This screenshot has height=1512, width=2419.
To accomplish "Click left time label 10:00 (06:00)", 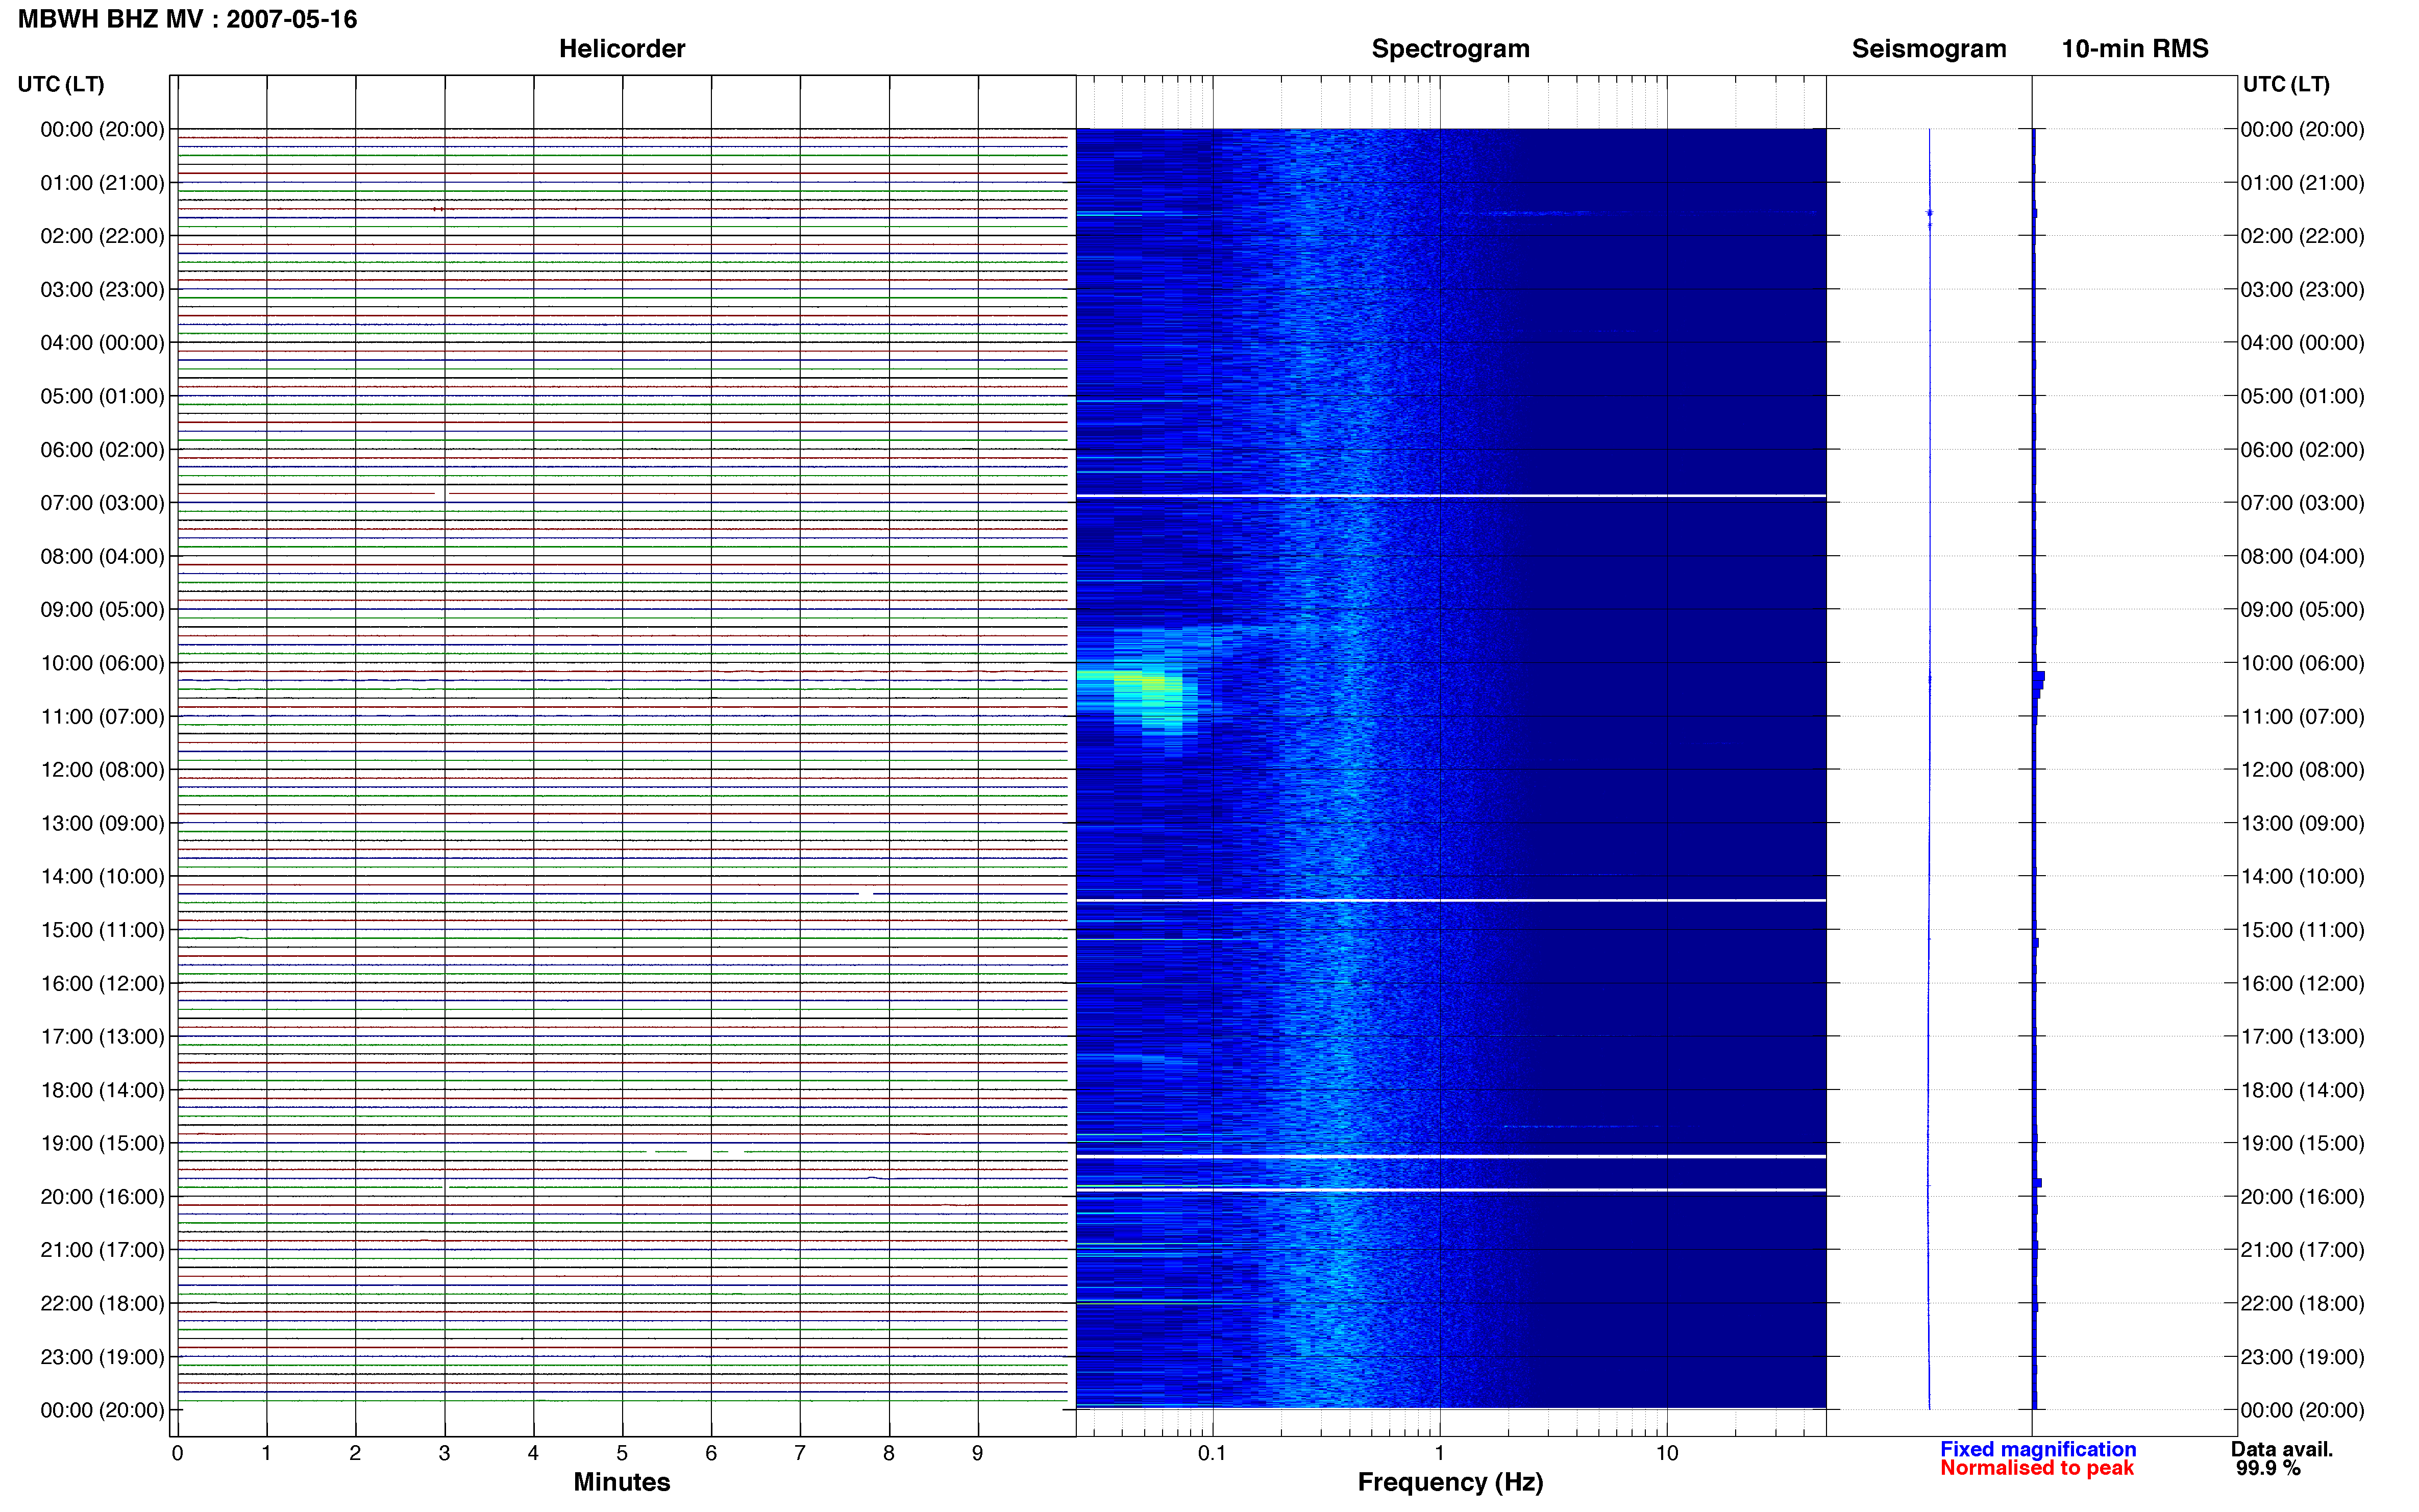I will click(x=102, y=663).
